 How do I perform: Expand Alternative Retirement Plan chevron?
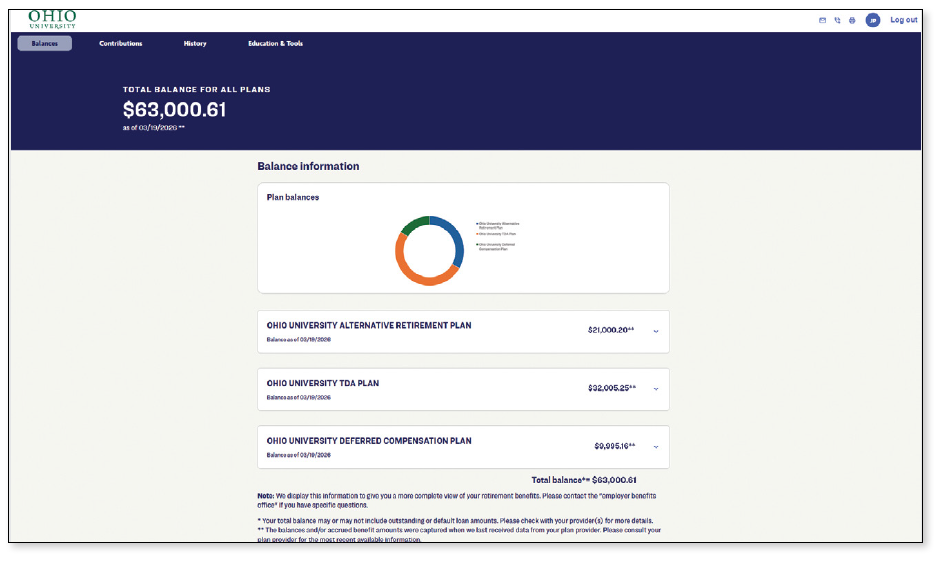click(x=656, y=331)
